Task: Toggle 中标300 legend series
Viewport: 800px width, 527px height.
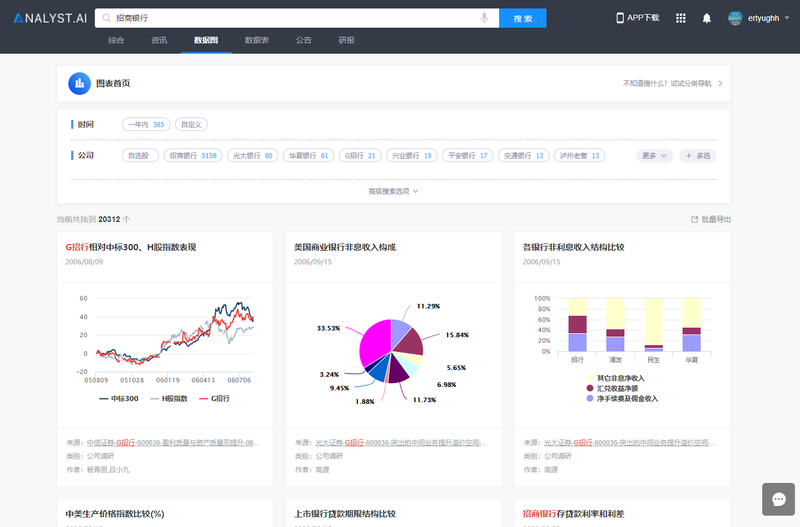Action: pos(119,398)
